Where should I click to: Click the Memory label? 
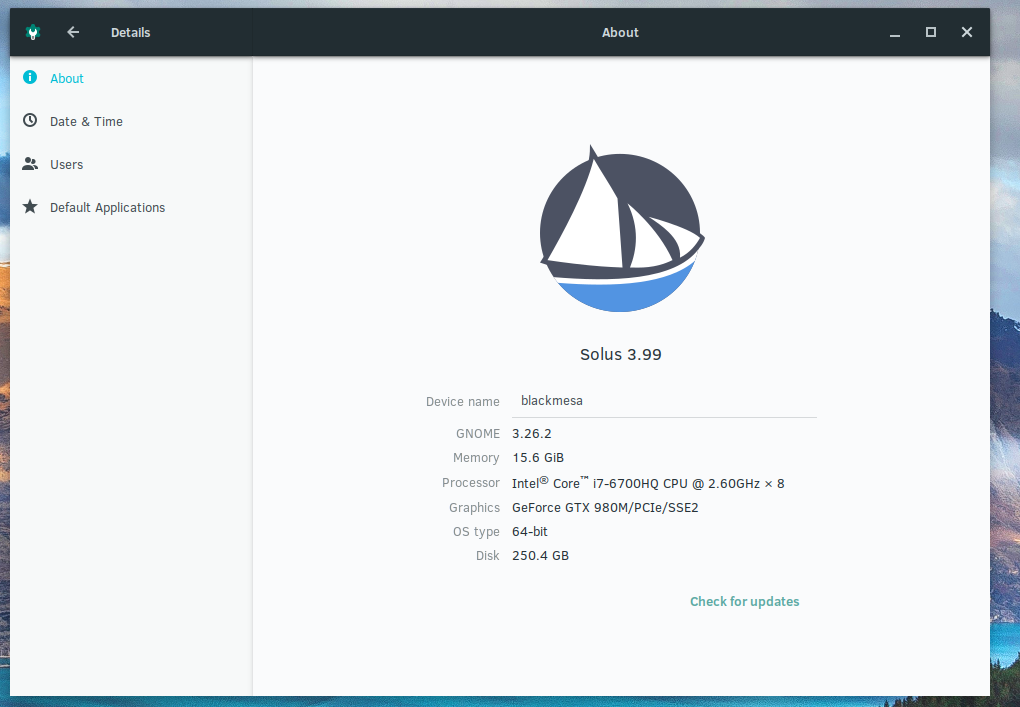coord(476,458)
